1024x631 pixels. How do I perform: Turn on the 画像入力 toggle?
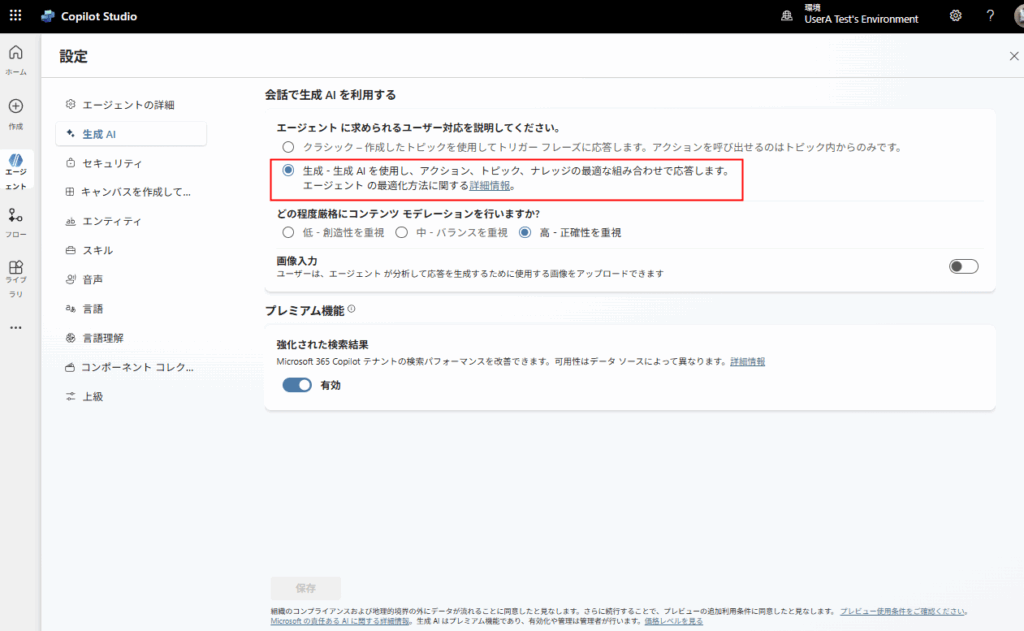963,267
